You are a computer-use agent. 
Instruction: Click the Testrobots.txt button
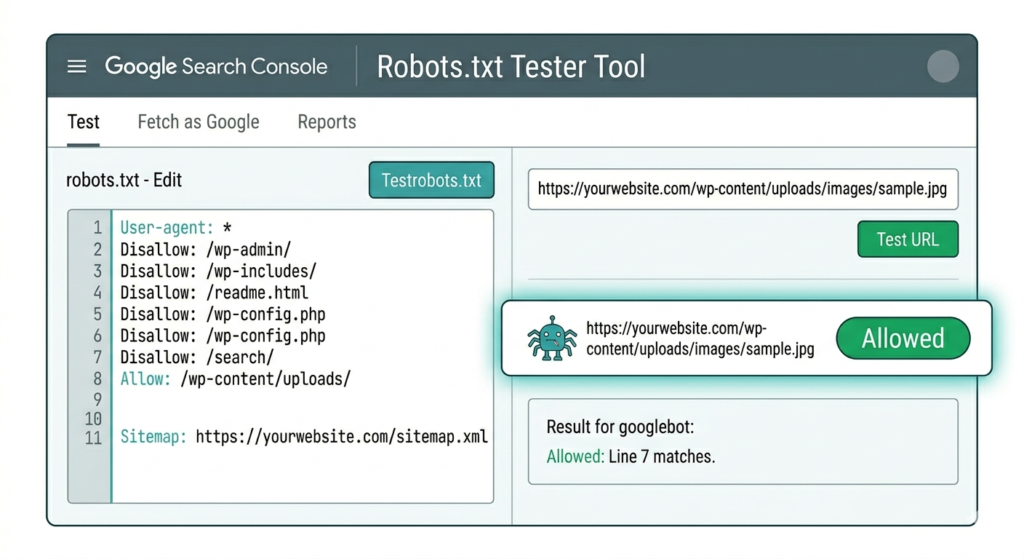click(431, 180)
